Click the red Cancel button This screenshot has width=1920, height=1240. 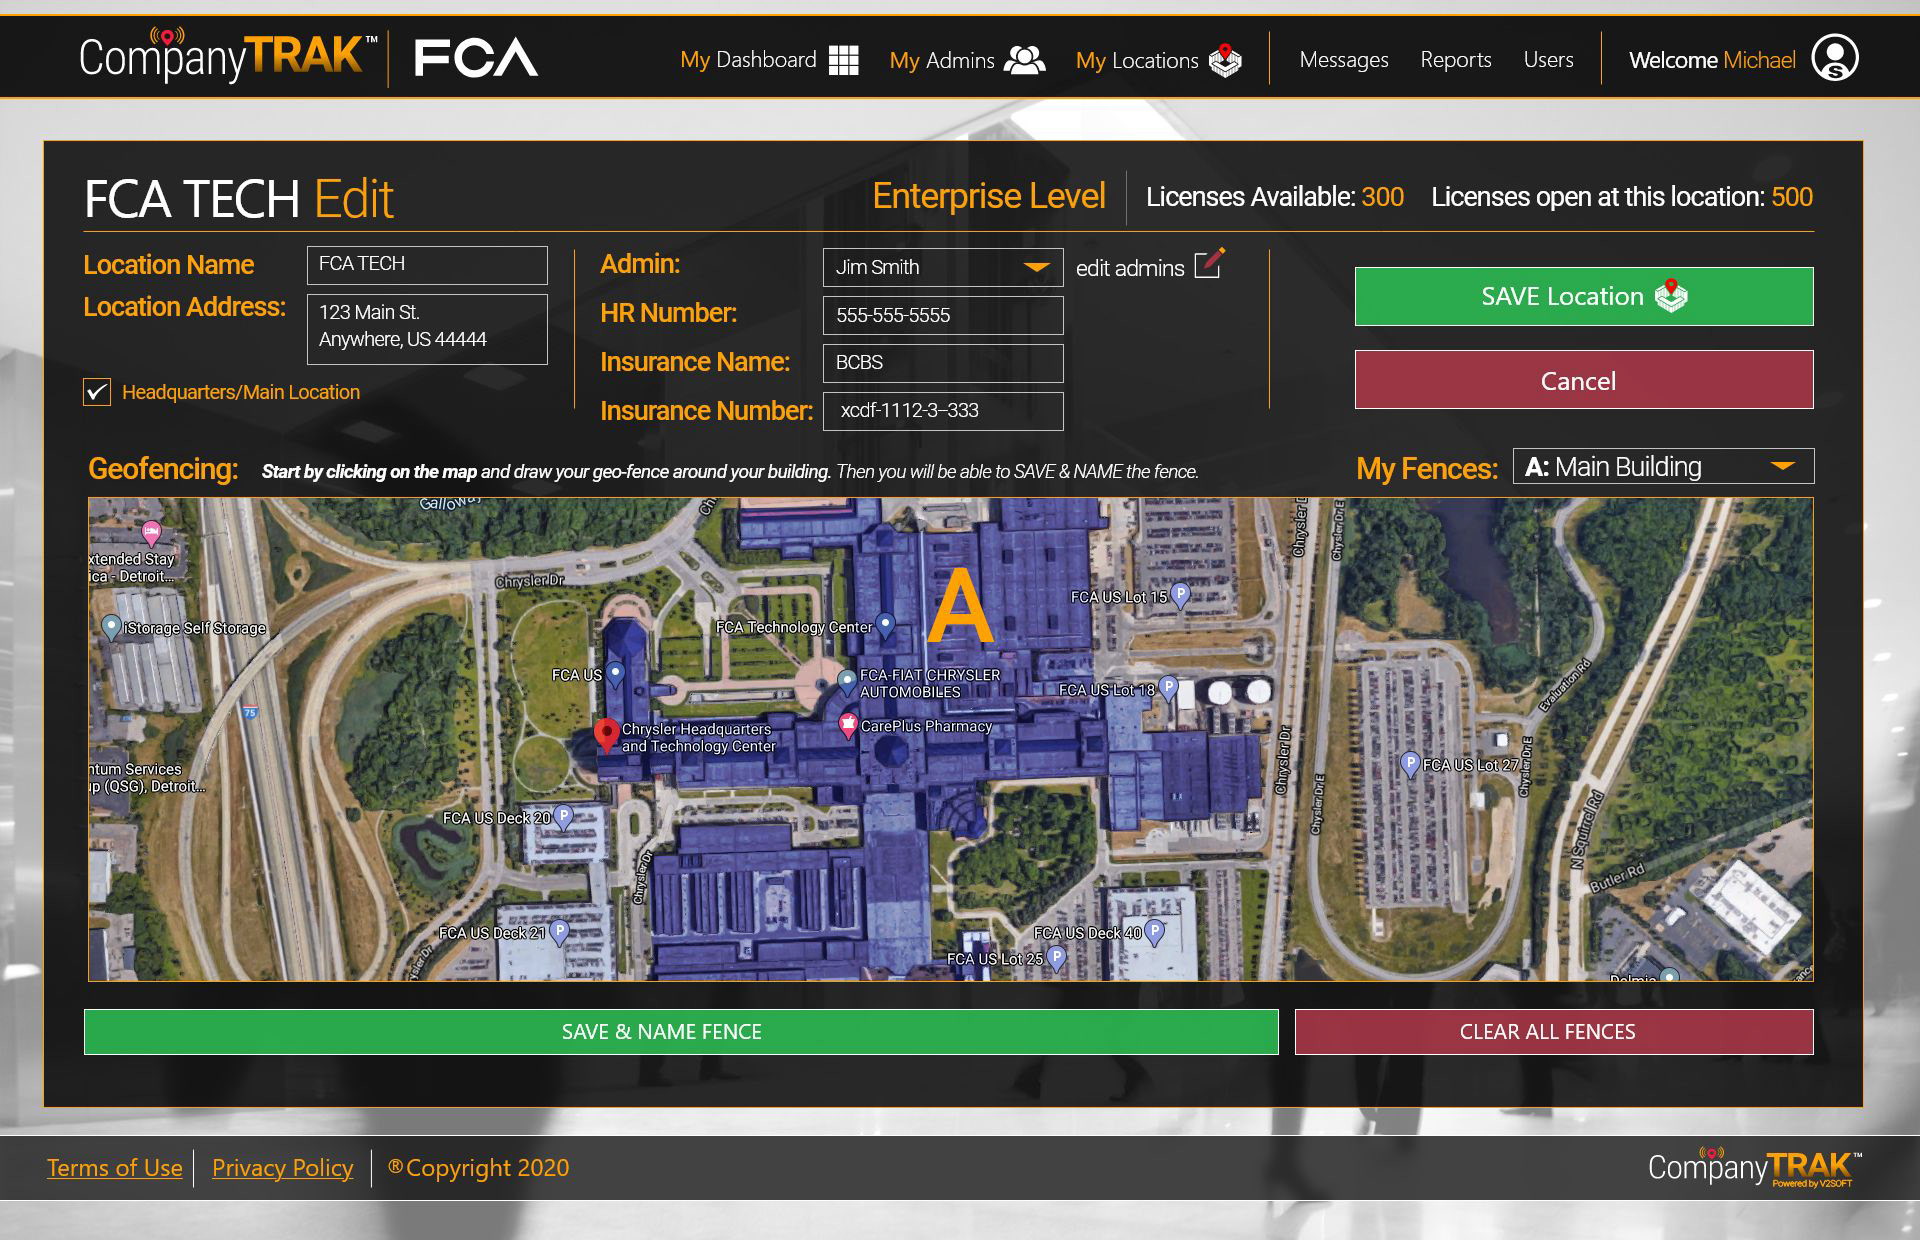pos(1584,380)
